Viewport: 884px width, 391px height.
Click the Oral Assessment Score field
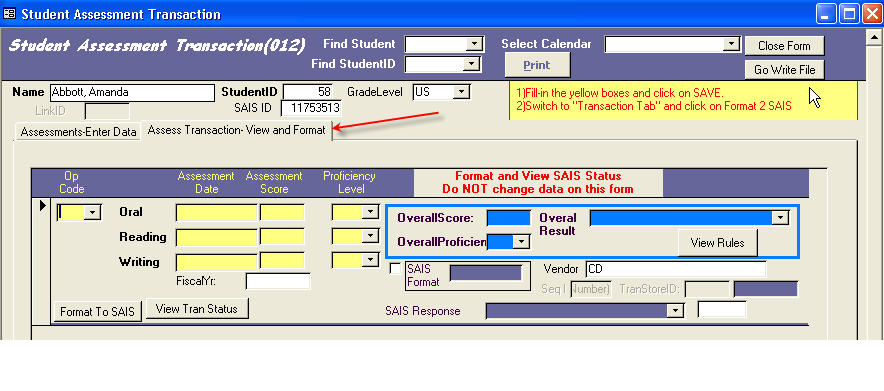click(x=282, y=212)
